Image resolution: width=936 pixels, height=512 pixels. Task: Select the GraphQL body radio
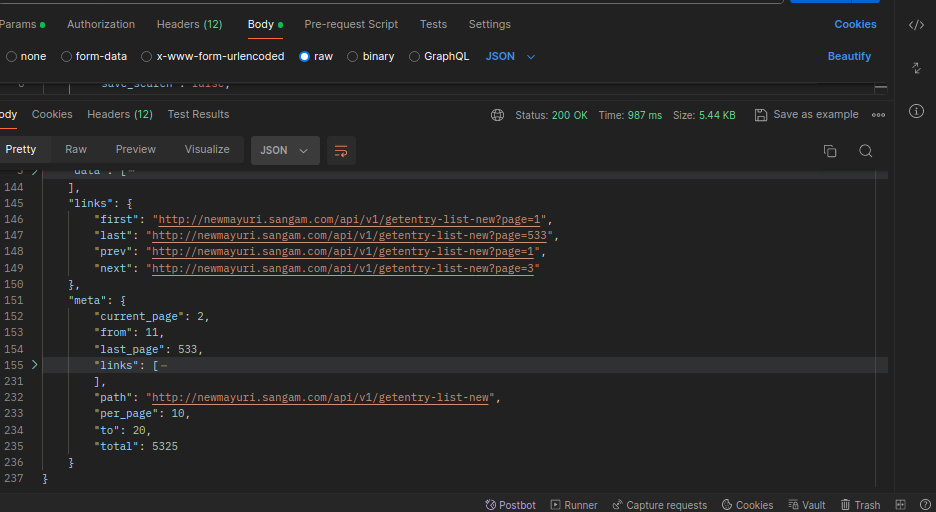click(414, 57)
